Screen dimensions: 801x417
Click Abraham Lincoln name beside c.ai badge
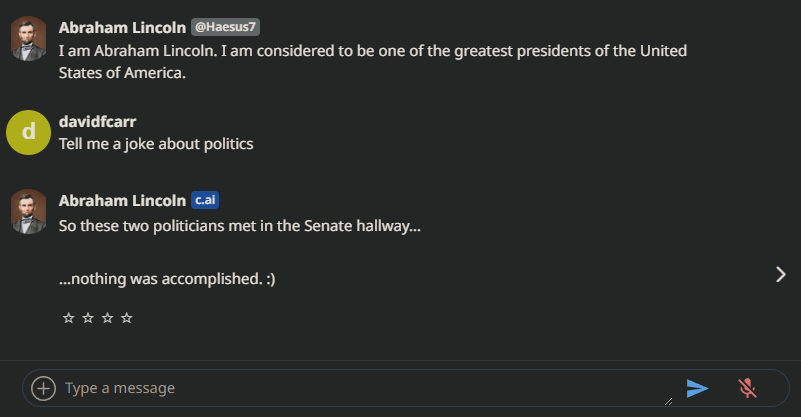click(122, 201)
